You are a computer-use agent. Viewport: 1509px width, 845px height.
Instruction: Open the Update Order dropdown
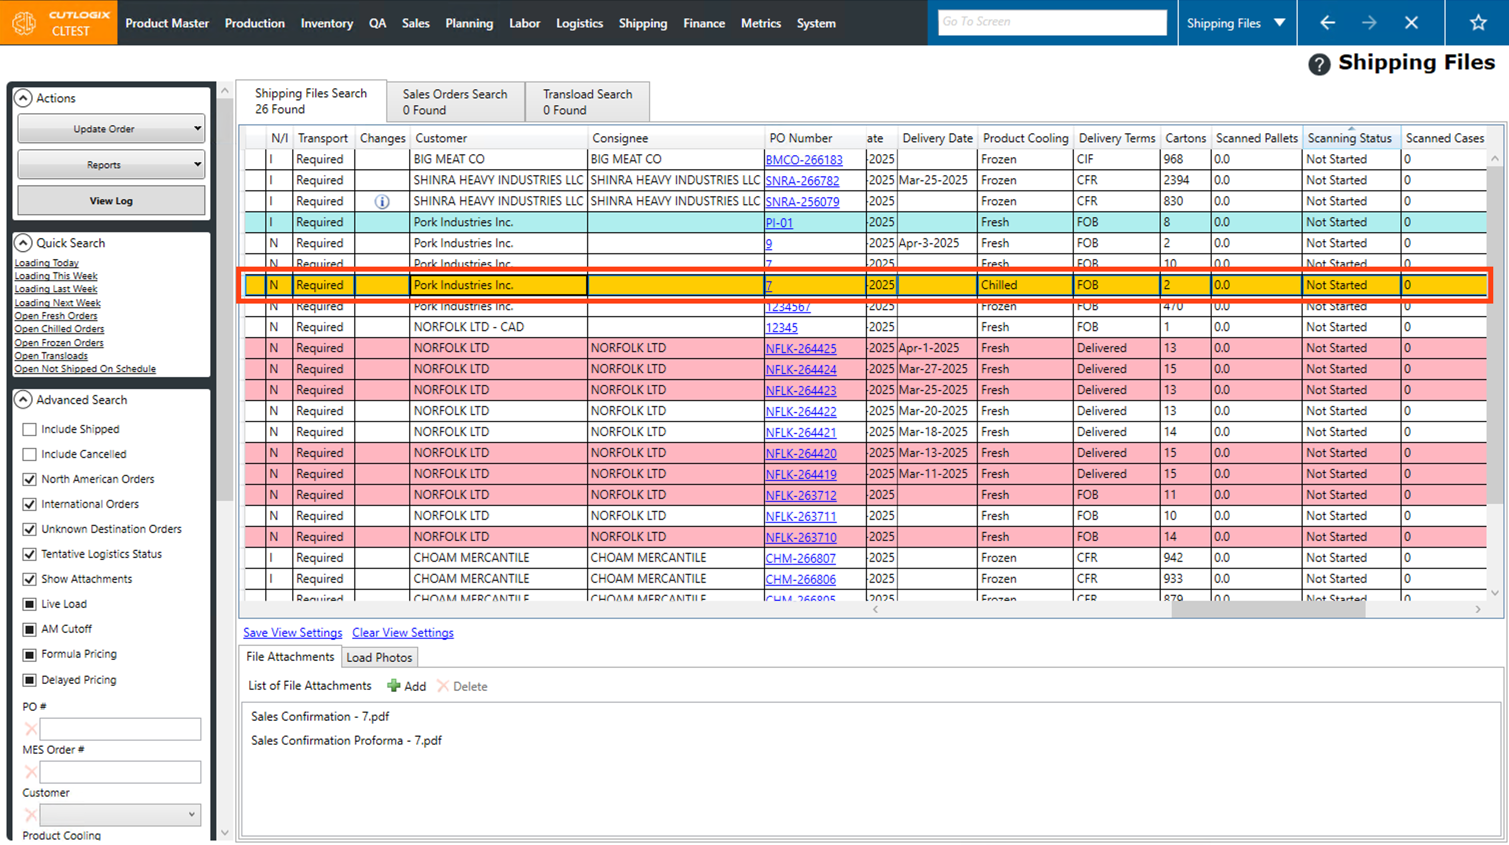coord(111,129)
